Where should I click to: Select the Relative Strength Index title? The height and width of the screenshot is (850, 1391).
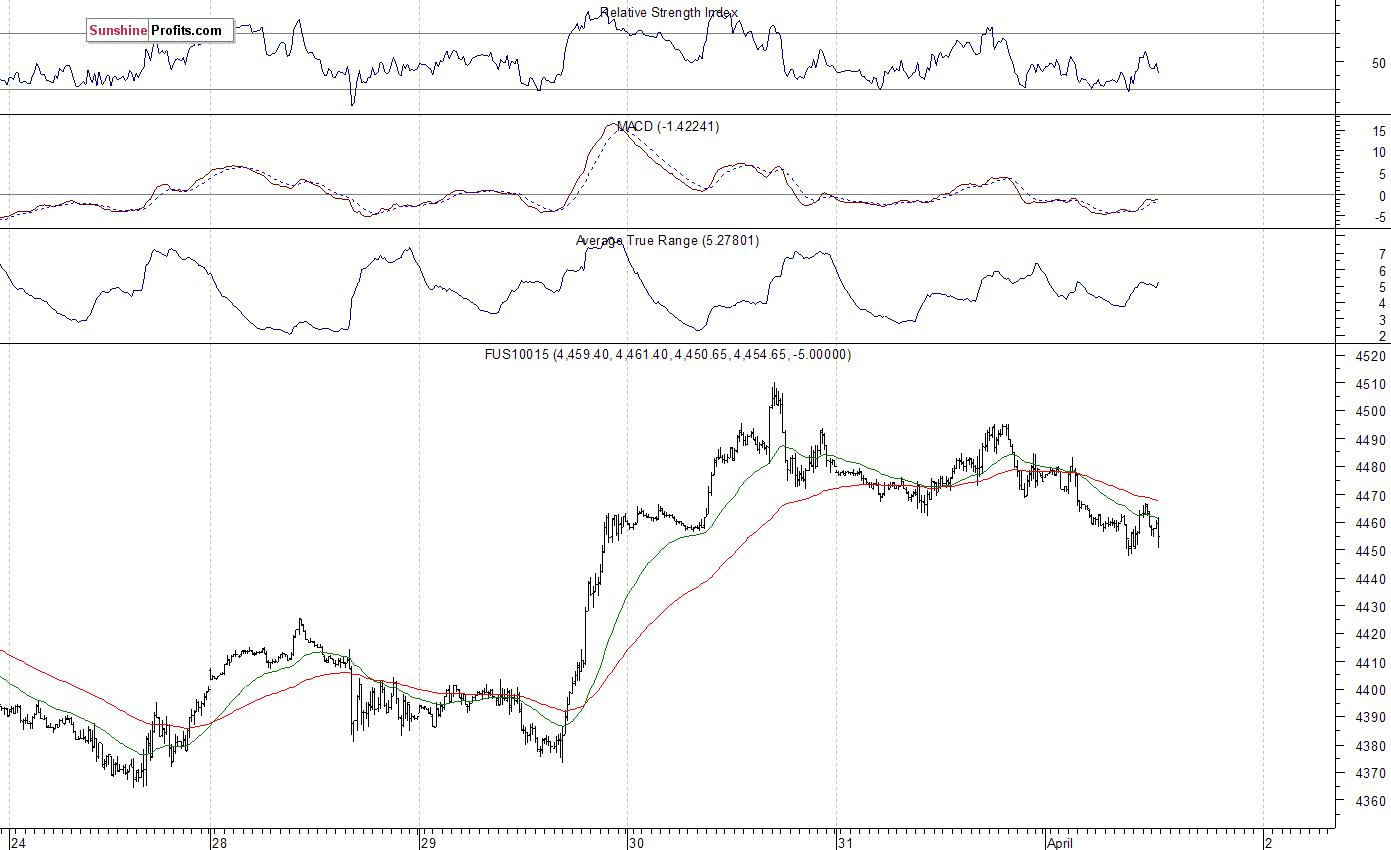pyautogui.click(x=669, y=13)
